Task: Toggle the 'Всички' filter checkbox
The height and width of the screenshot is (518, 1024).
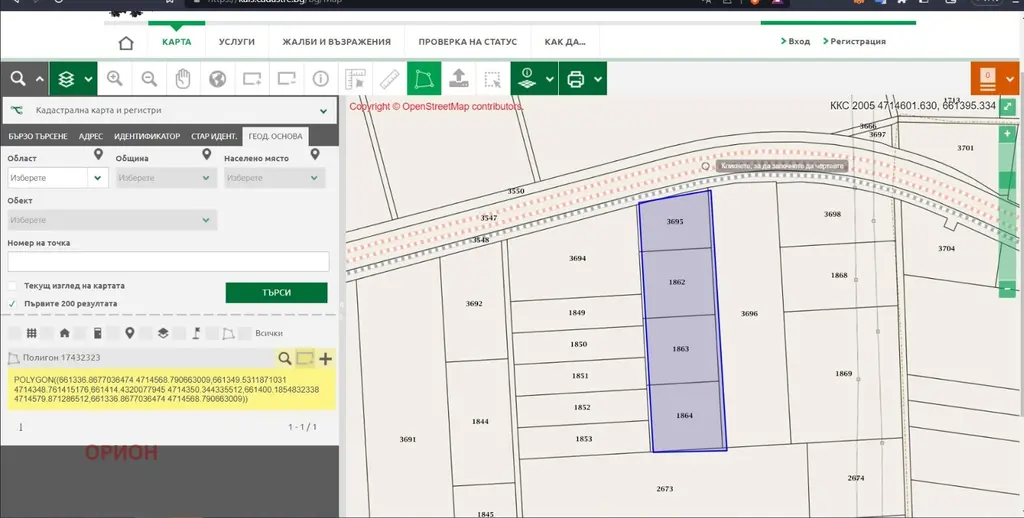Action: click(247, 333)
